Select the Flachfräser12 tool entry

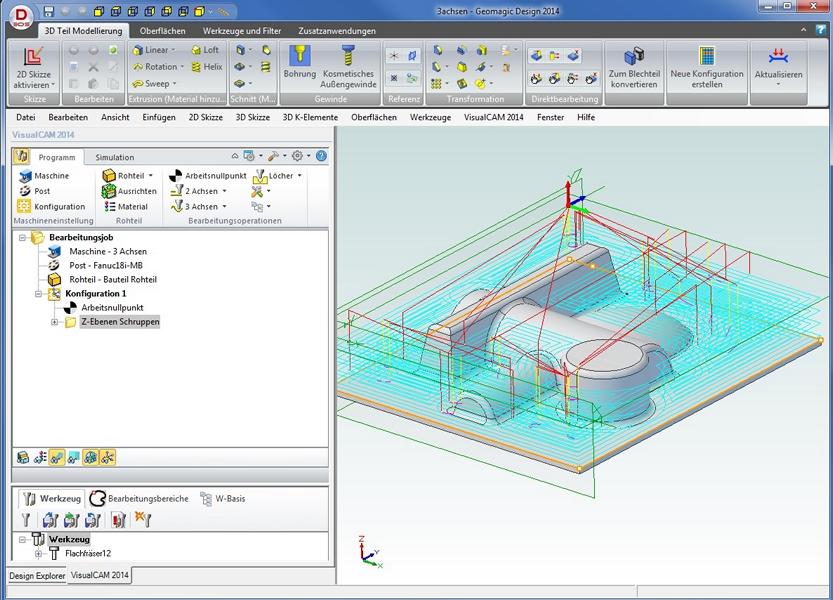click(x=88, y=554)
